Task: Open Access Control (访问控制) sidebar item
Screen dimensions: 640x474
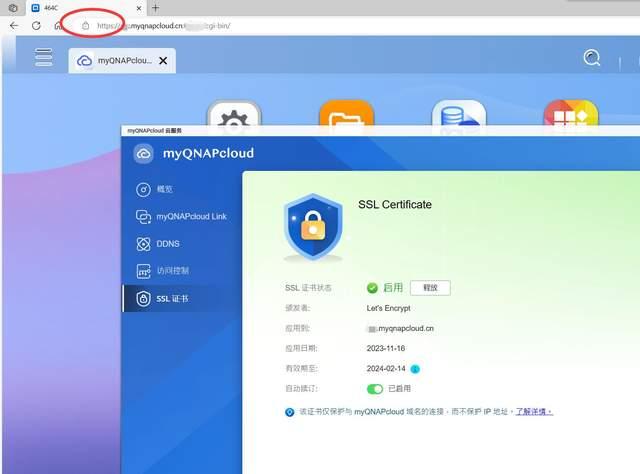Action: tap(162, 271)
